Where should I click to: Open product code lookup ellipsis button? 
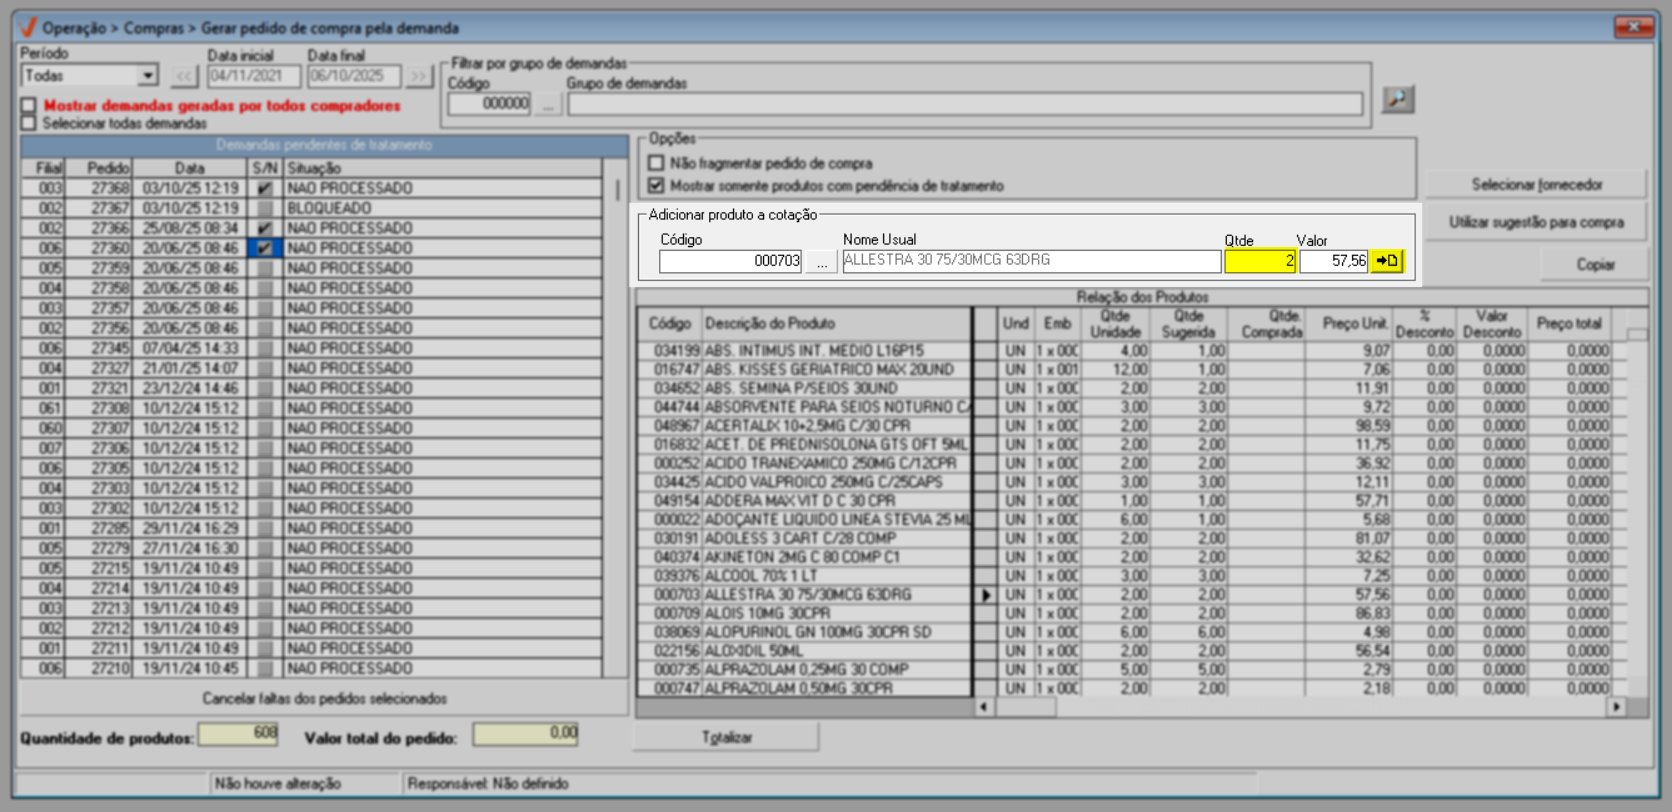click(822, 261)
